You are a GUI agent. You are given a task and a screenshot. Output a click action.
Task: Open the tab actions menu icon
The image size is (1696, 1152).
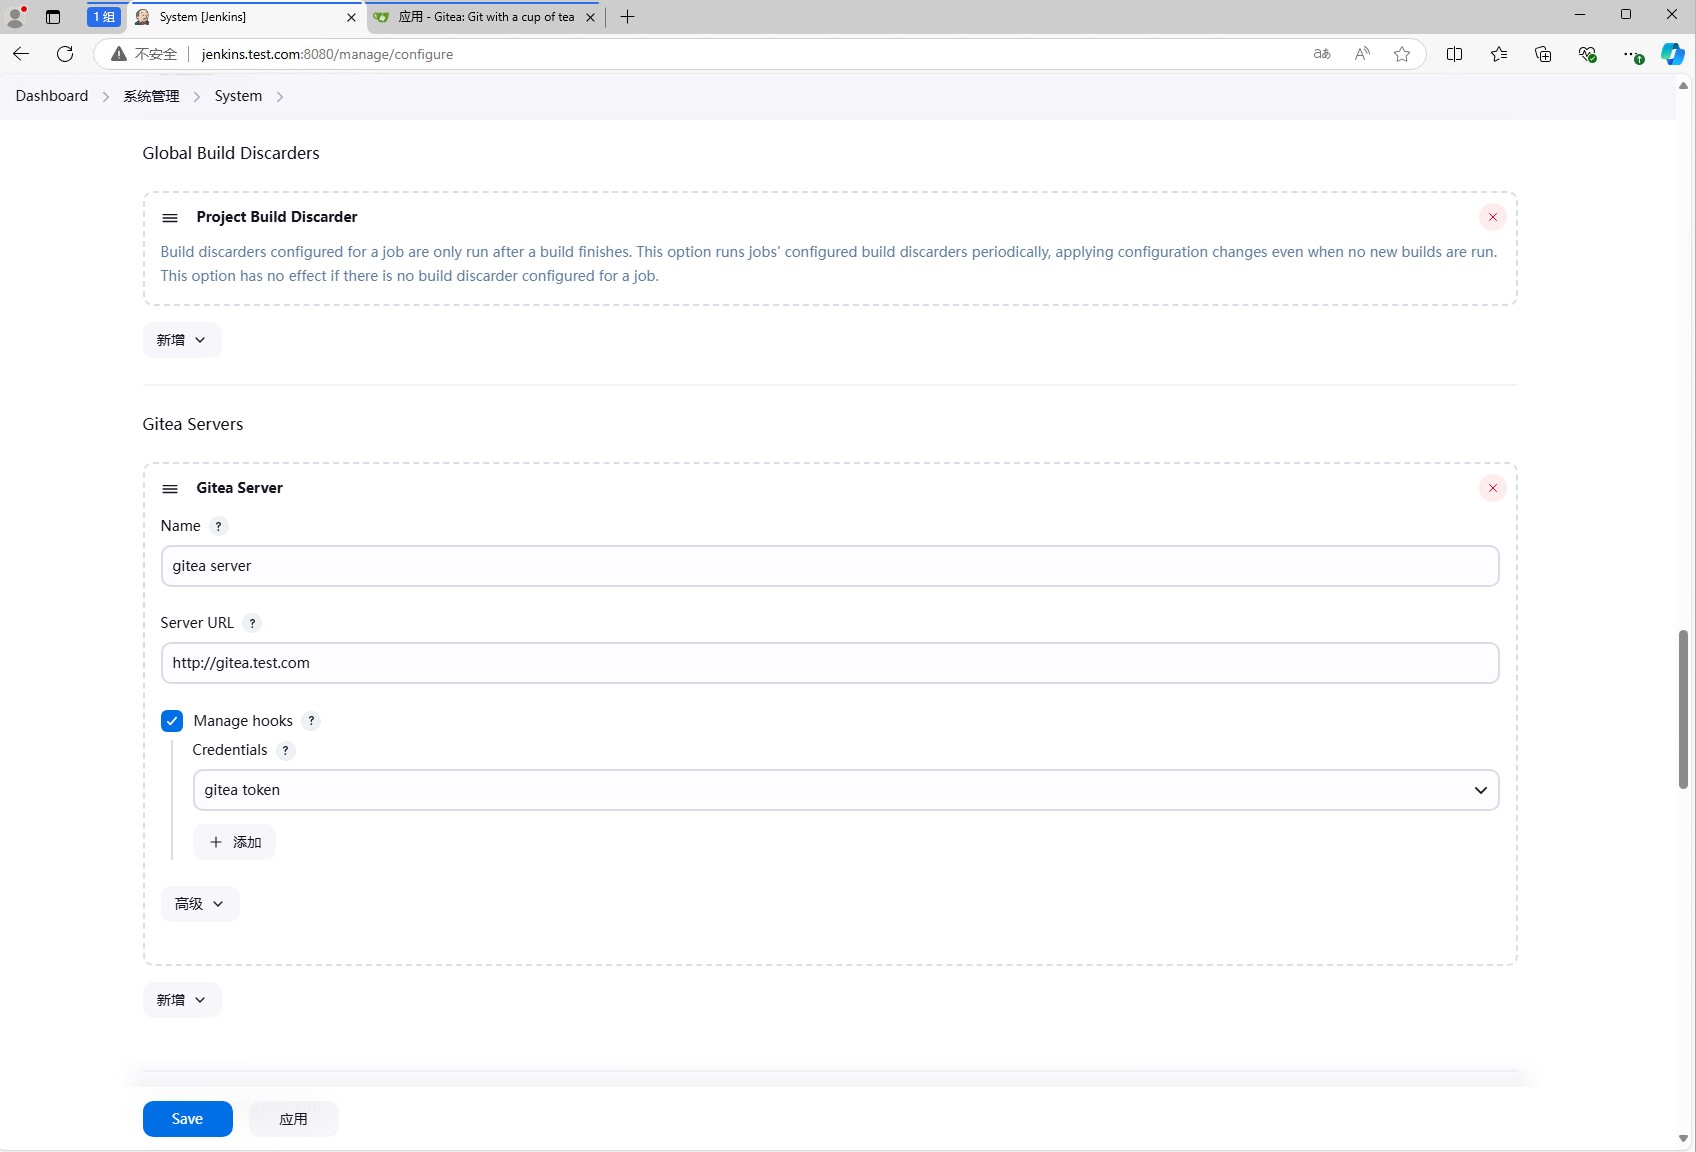point(53,17)
